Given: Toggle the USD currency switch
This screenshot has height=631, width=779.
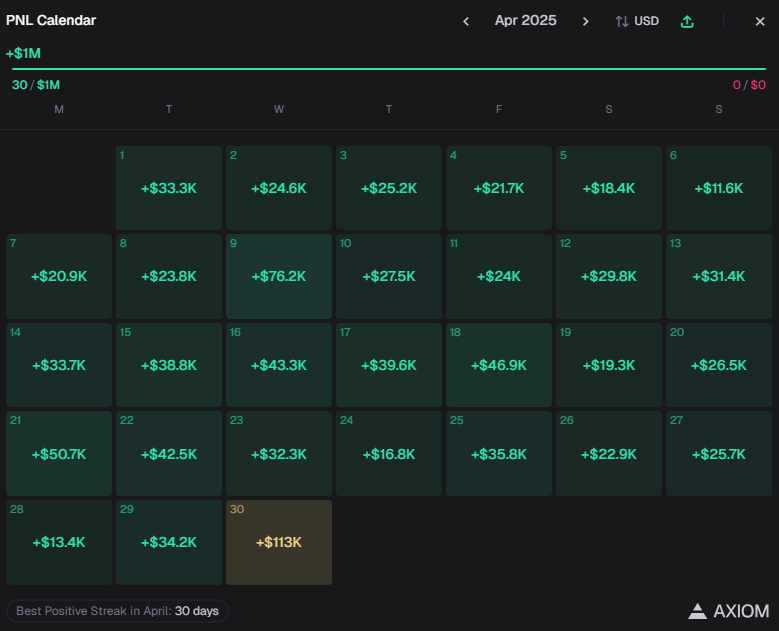Looking at the screenshot, I should 637,21.
